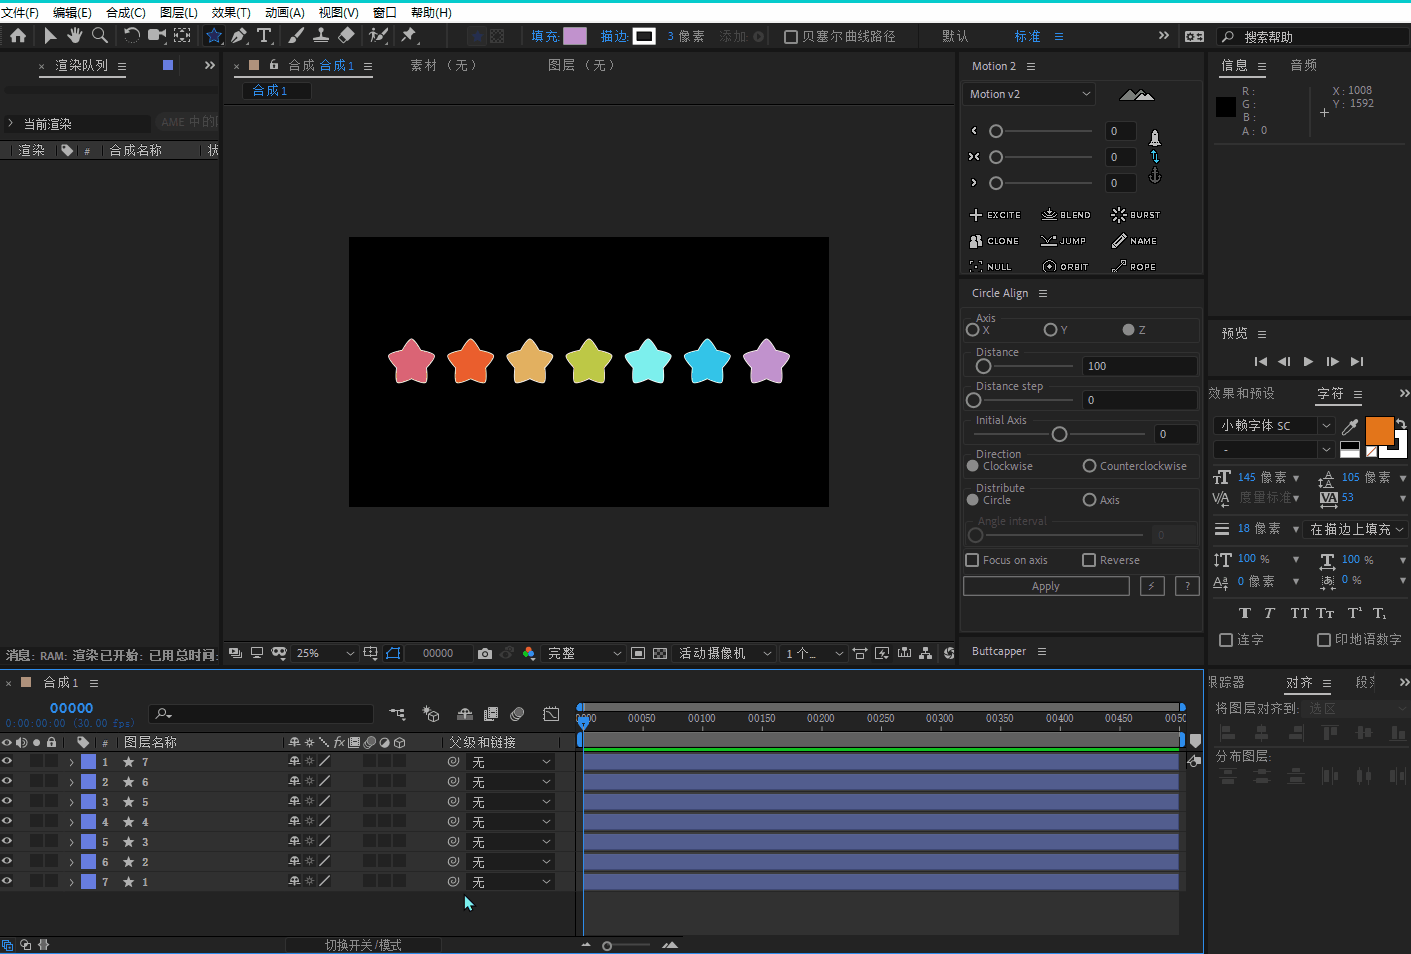Image resolution: width=1411 pixels, height=954 pixels.
Task: Enable the Focus on axis checkbox
Action: click(972, 560)
